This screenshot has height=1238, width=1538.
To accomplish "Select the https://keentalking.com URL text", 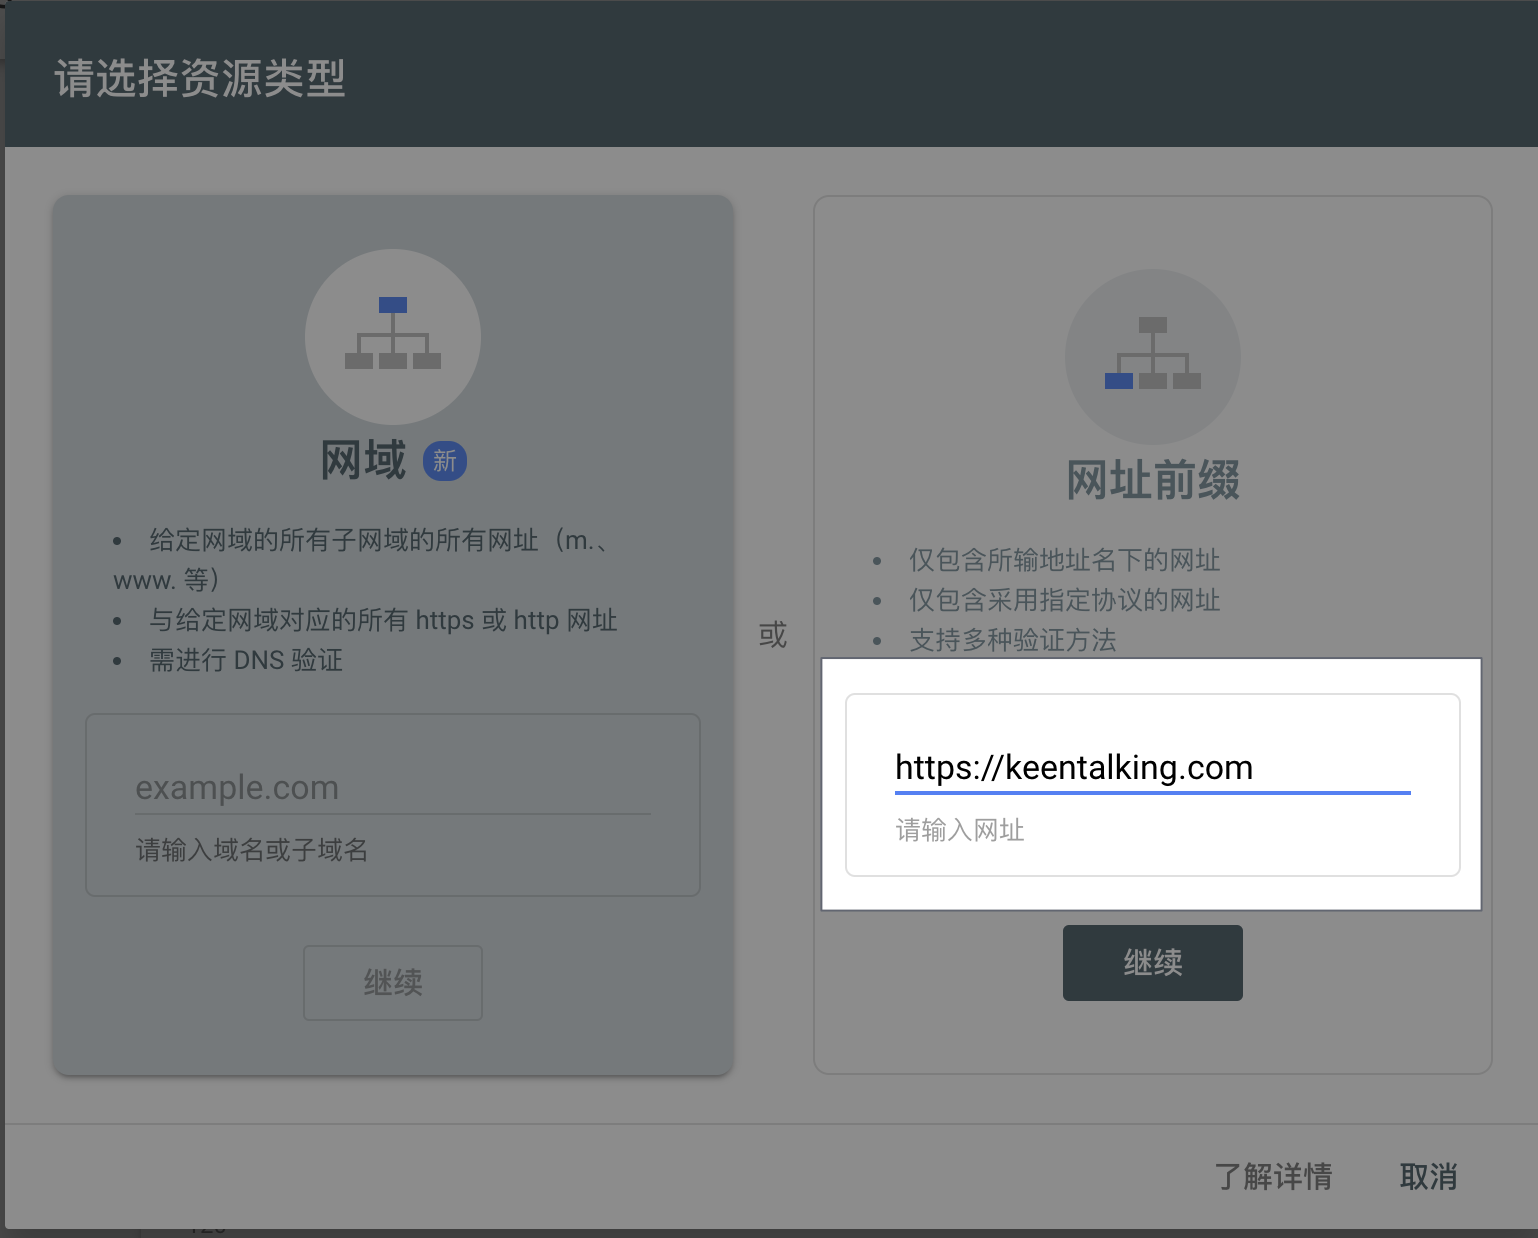I will tap(1073, 768).
